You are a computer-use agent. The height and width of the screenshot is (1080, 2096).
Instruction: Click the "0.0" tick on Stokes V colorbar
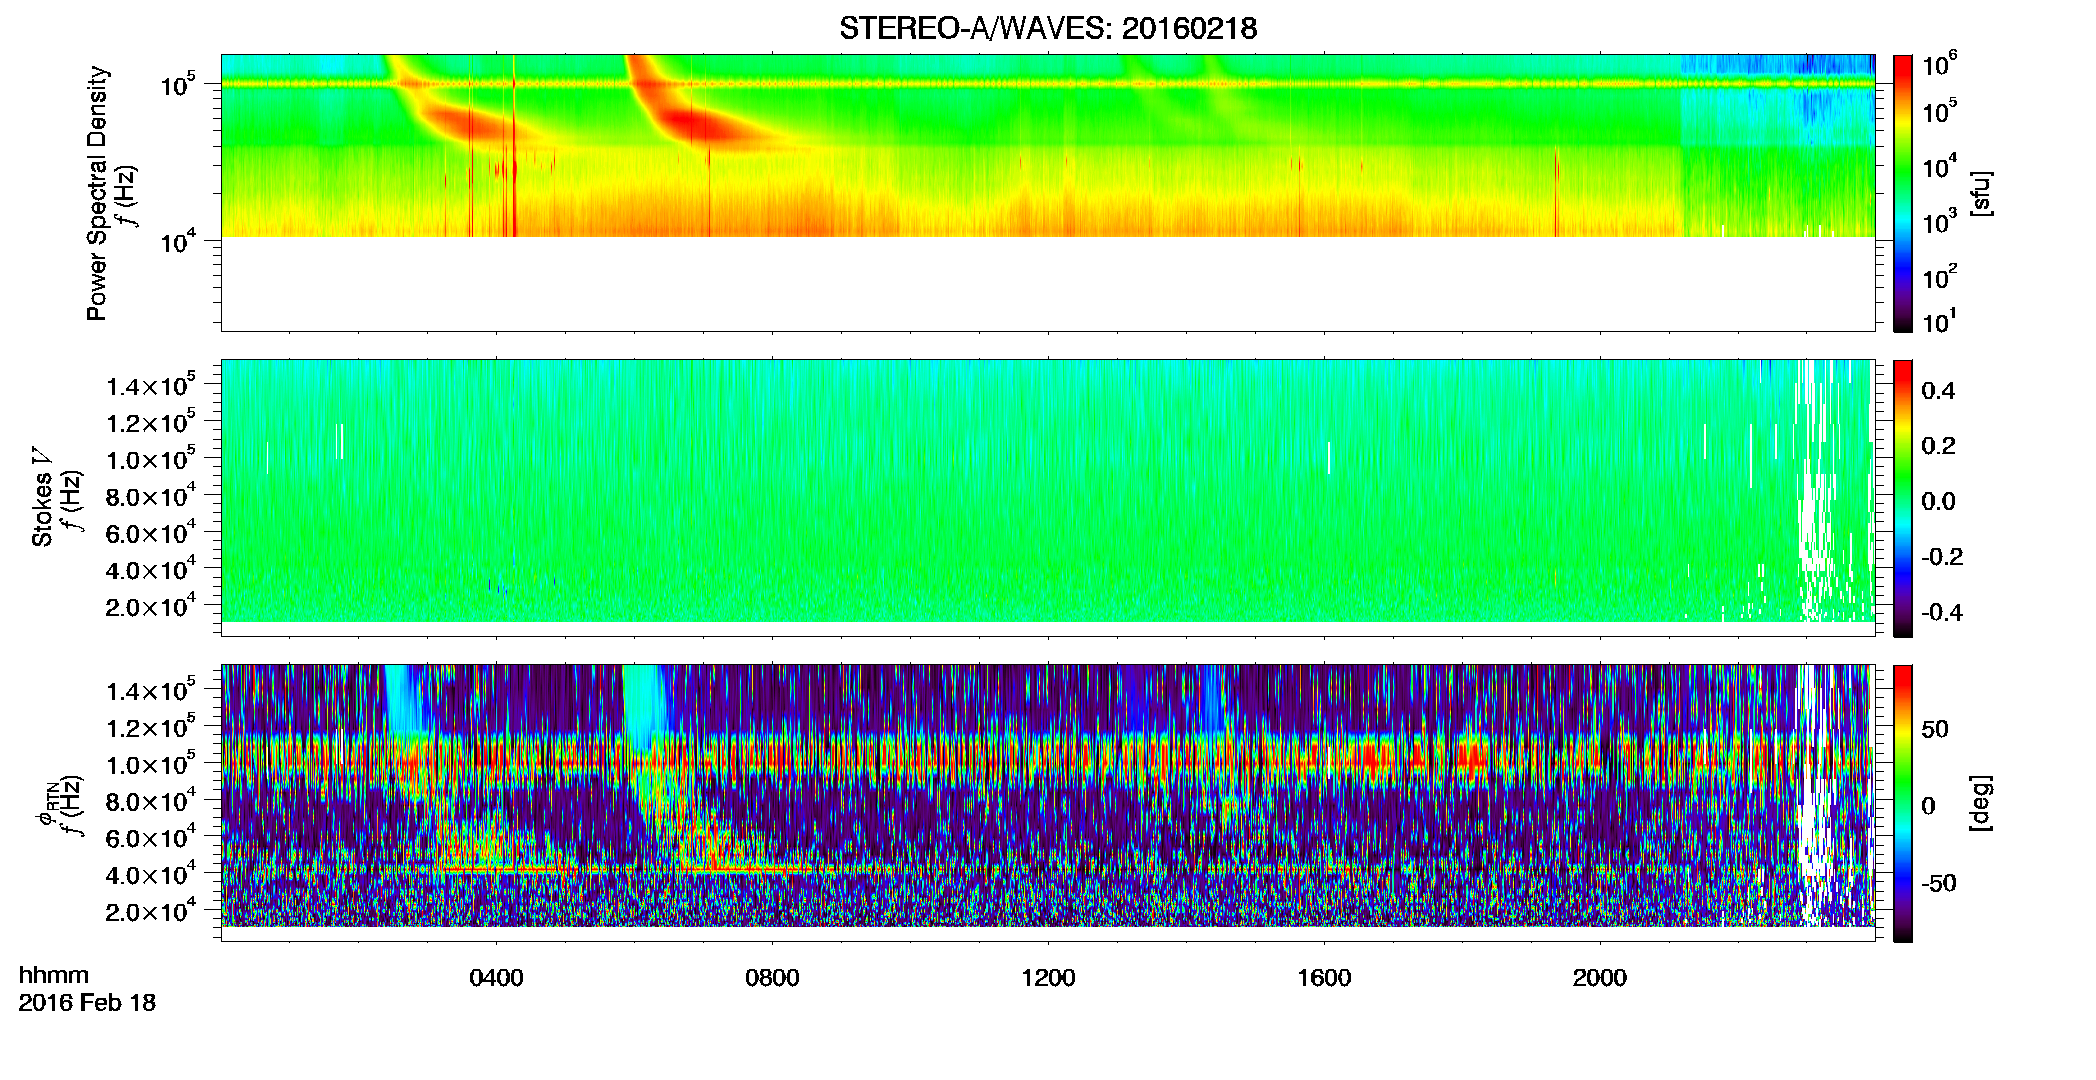pos(1938,502)
